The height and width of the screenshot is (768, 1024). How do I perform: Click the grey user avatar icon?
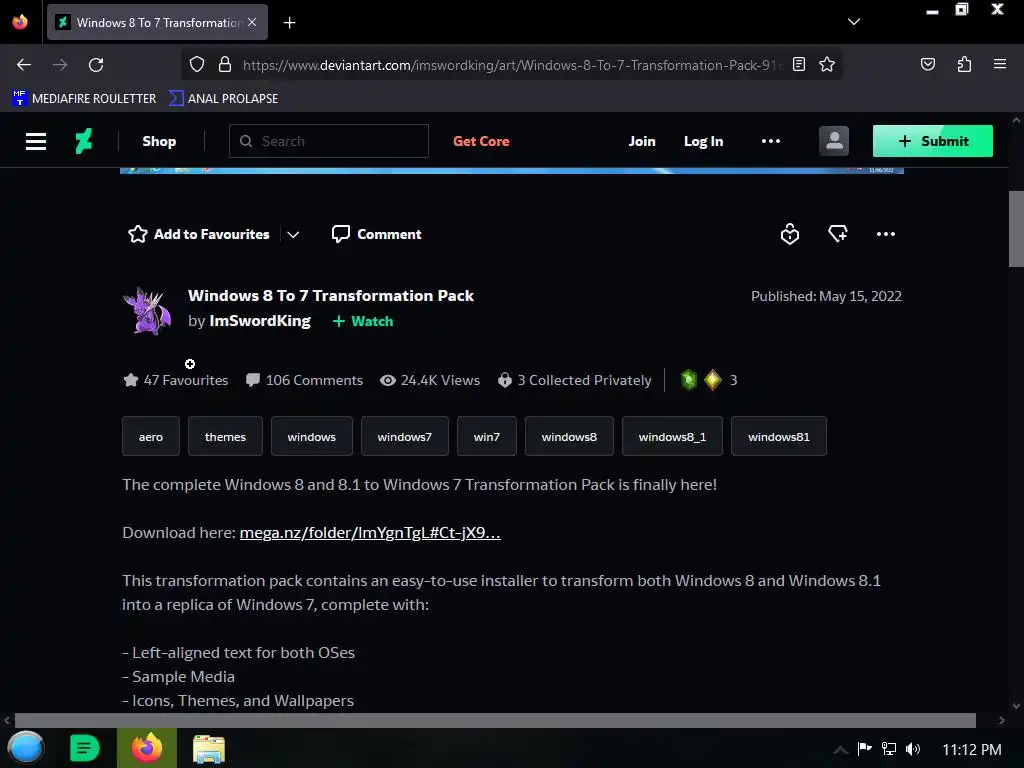click(834, 141)
